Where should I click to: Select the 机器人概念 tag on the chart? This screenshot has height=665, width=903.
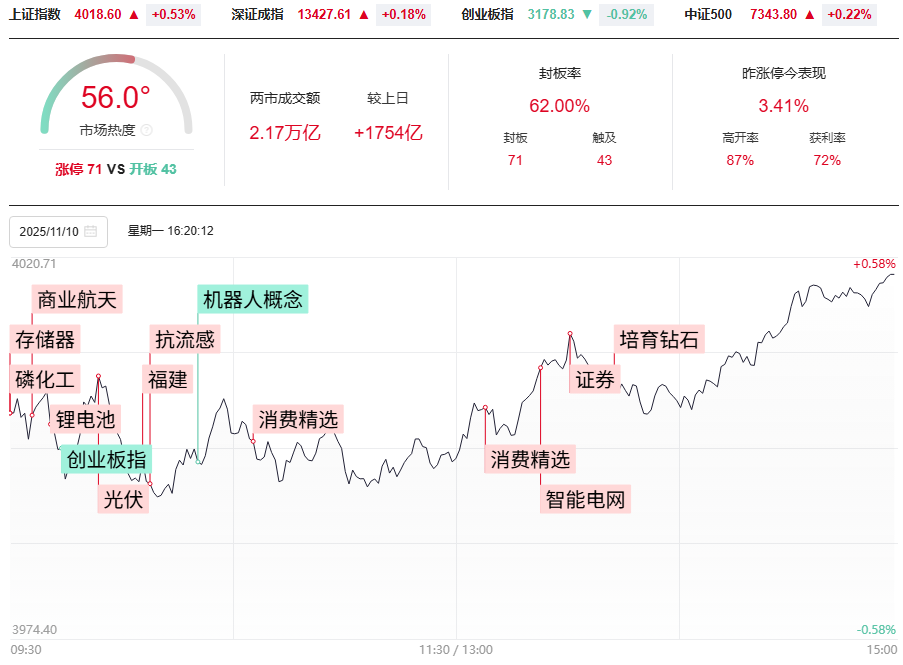(254, 297)
